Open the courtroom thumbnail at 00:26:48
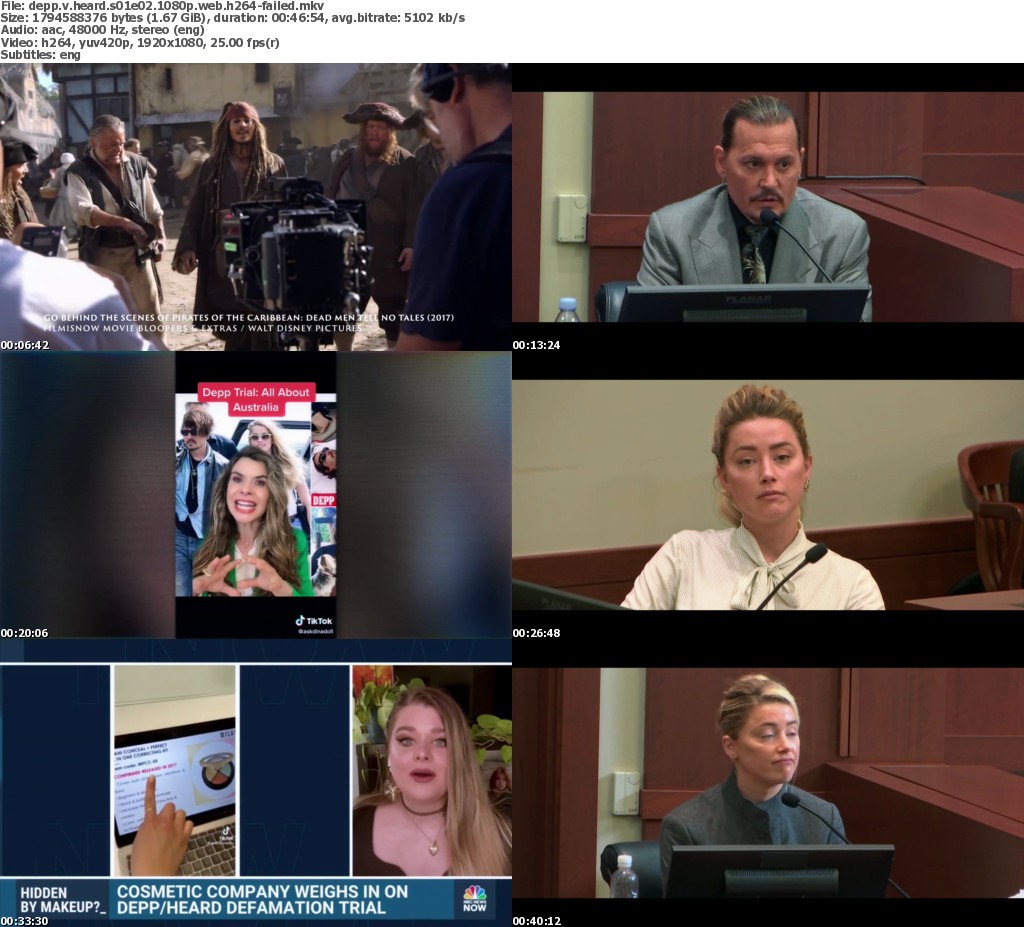 767,495
